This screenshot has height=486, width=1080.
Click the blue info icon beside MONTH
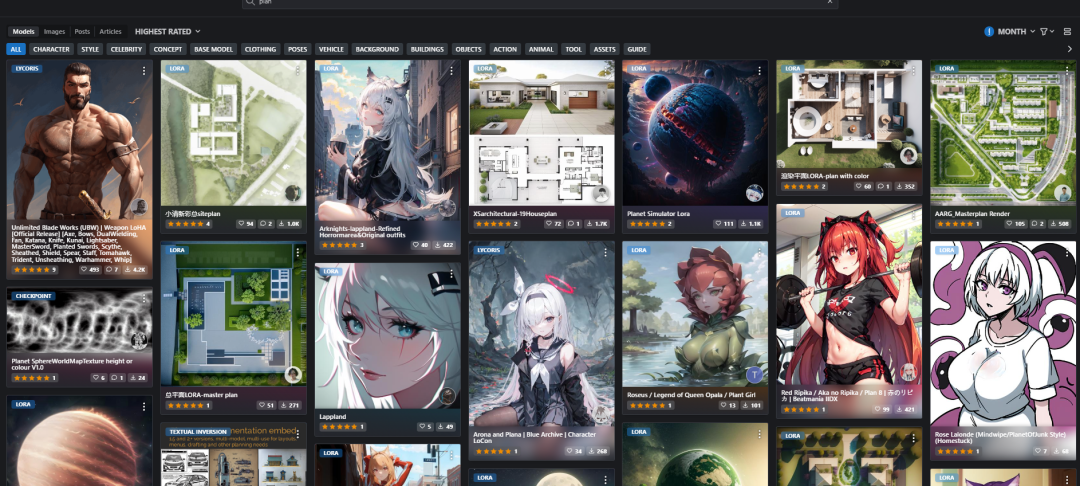(x=989, y=32)
